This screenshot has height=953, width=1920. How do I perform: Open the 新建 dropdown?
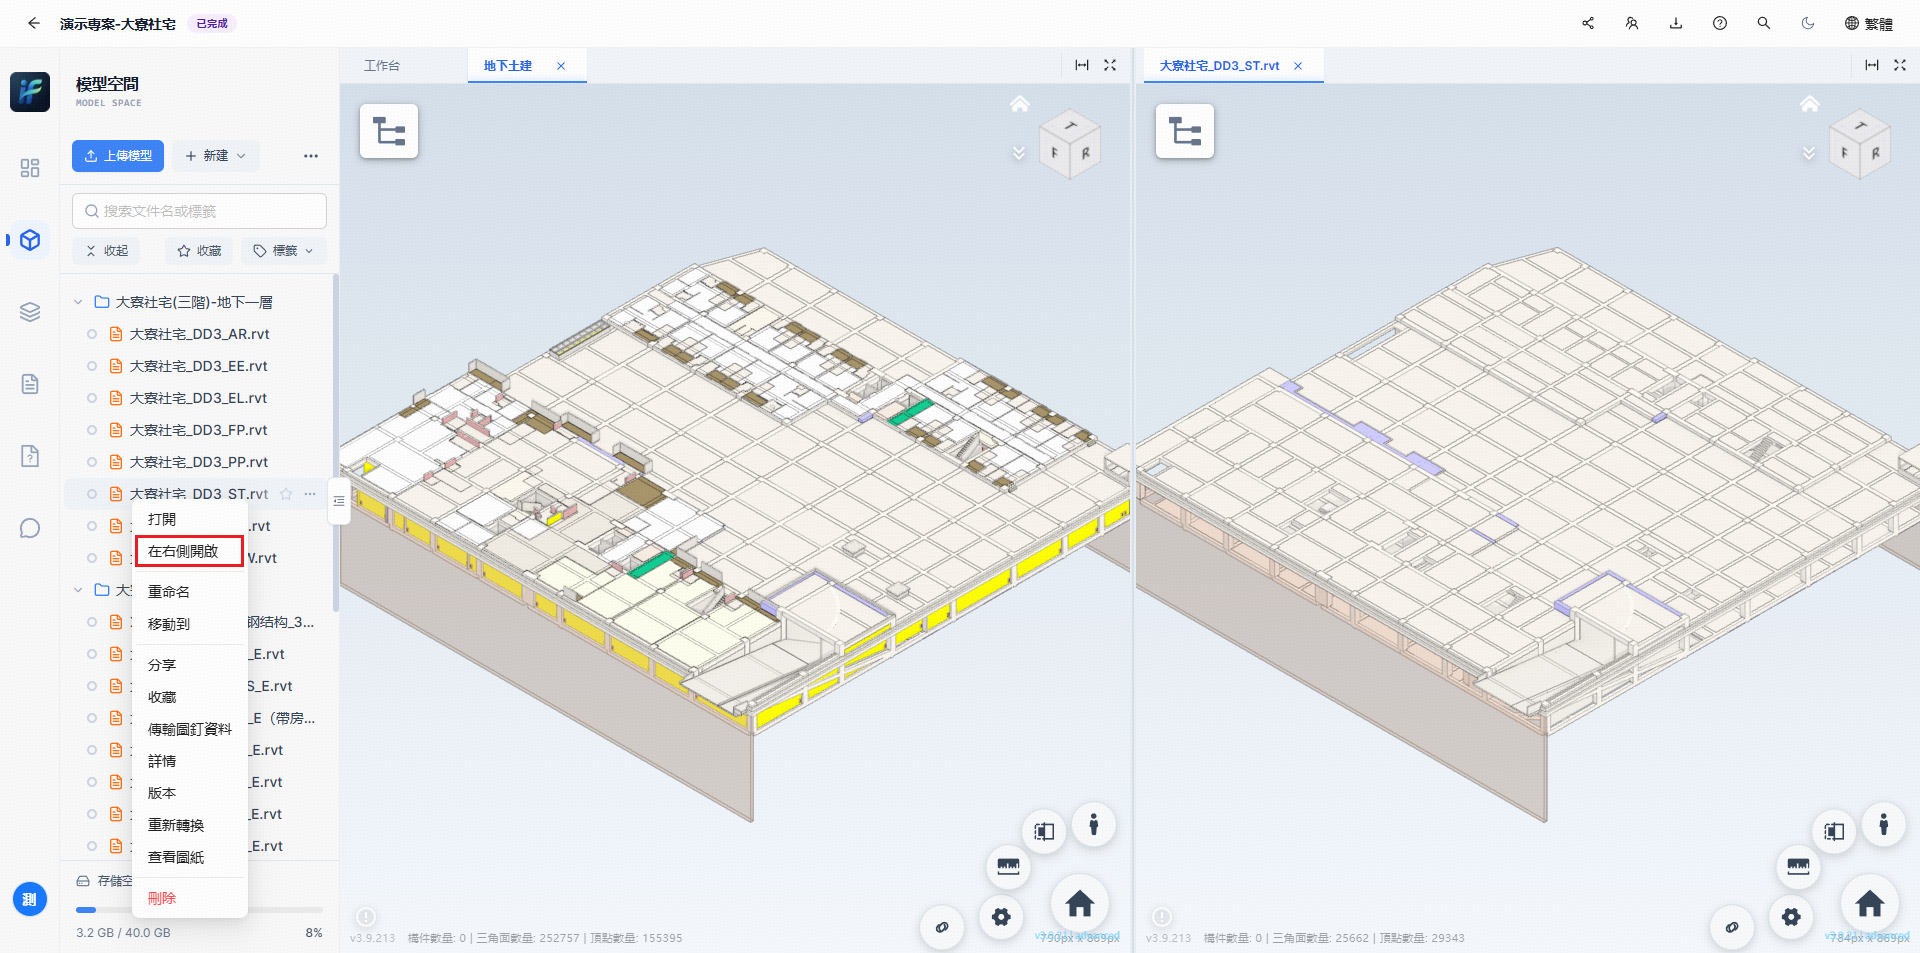(216, 156)
